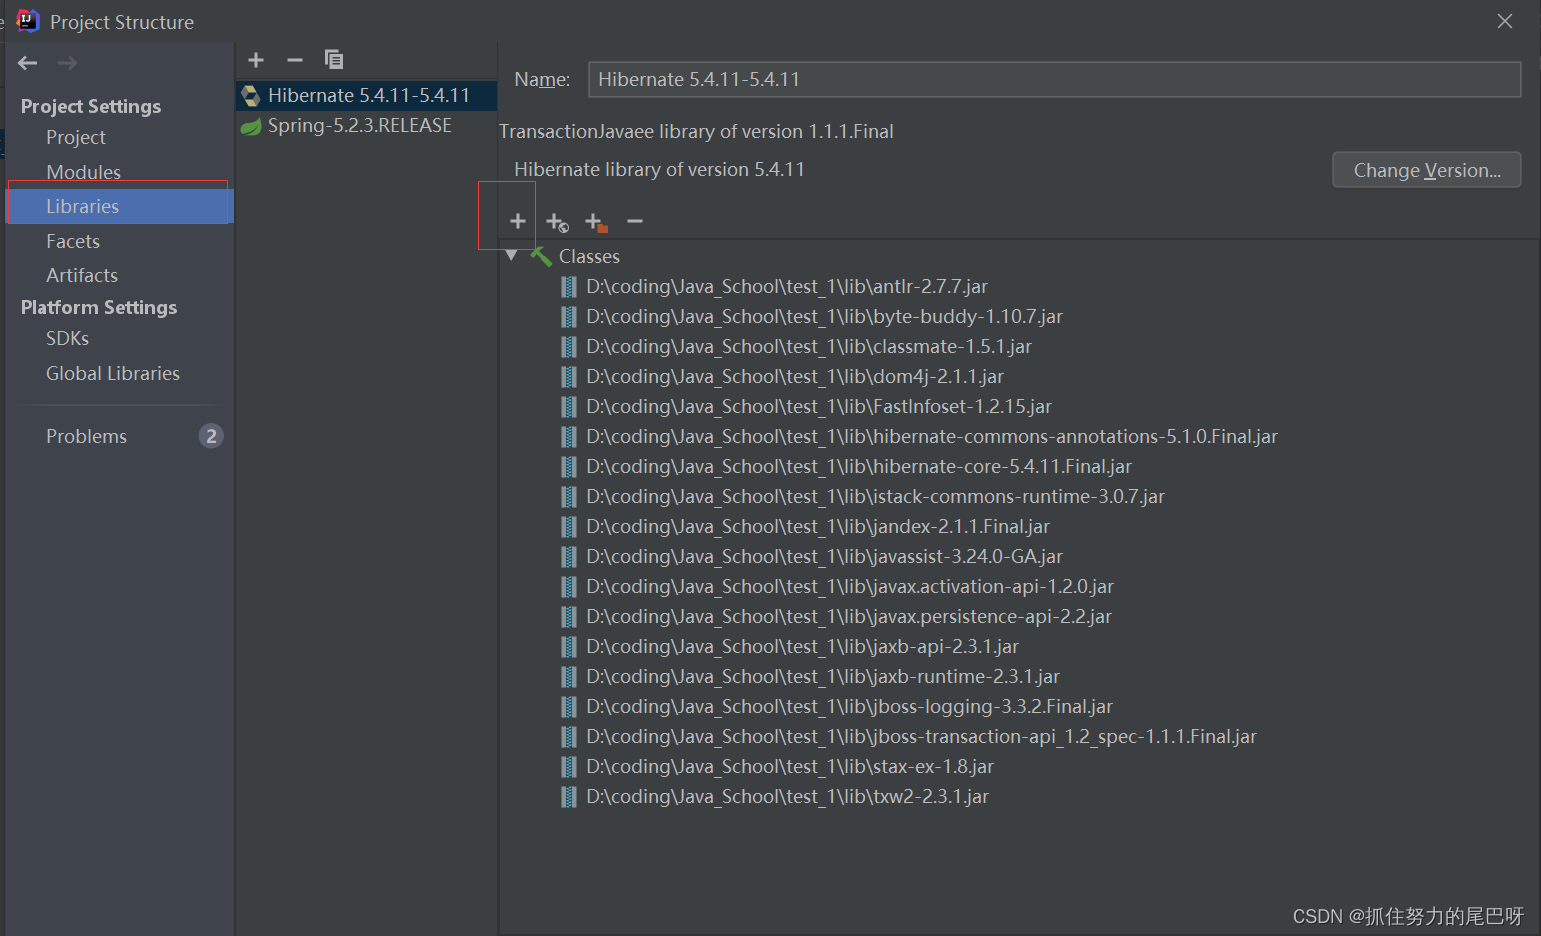Click jar icon beside stax-ex-1.8.jar
The height and width of the screenshot is (936, 1541).
pos(569,767)
